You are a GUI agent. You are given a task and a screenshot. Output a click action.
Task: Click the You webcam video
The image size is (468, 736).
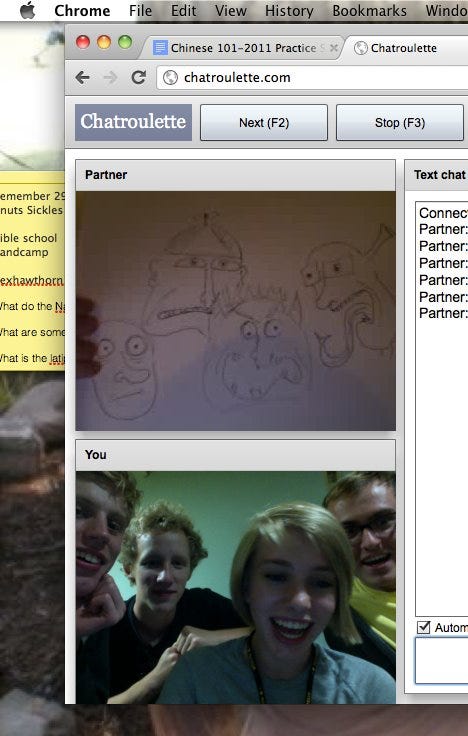pyautogui.click(x=236, y=587)
